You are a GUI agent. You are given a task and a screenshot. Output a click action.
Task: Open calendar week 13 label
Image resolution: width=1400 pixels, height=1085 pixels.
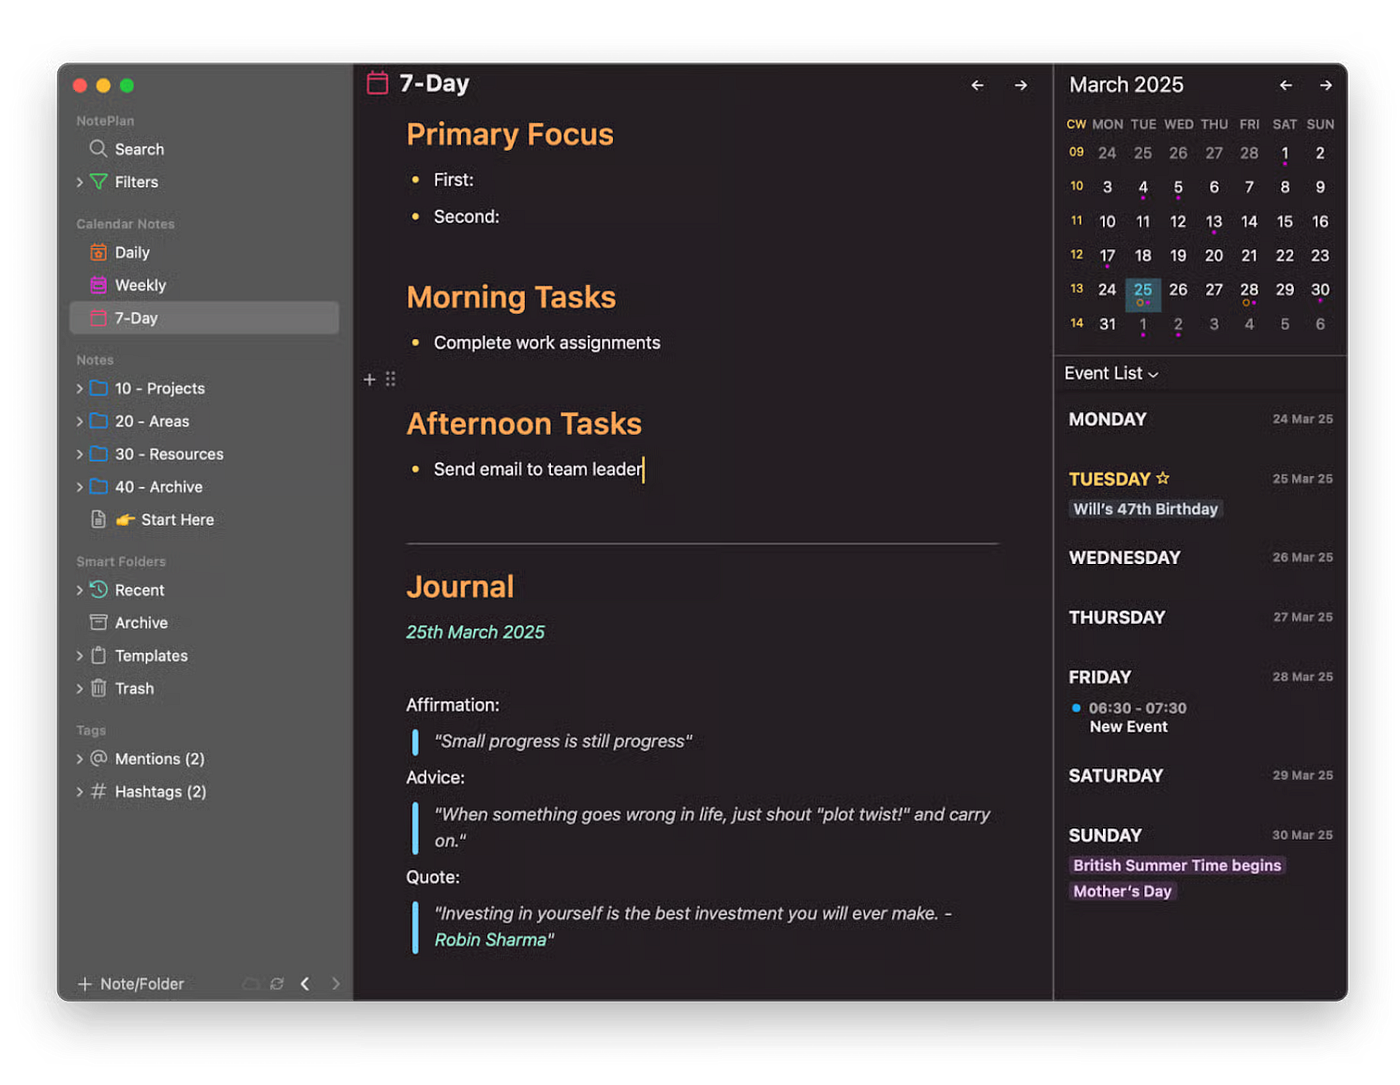click(1077, 288)
